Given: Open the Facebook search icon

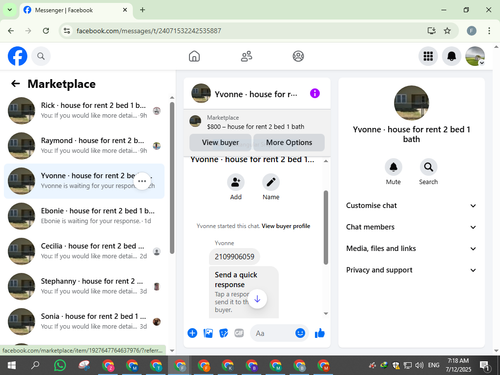Looking at the screenshot, I should coord(41,56).
